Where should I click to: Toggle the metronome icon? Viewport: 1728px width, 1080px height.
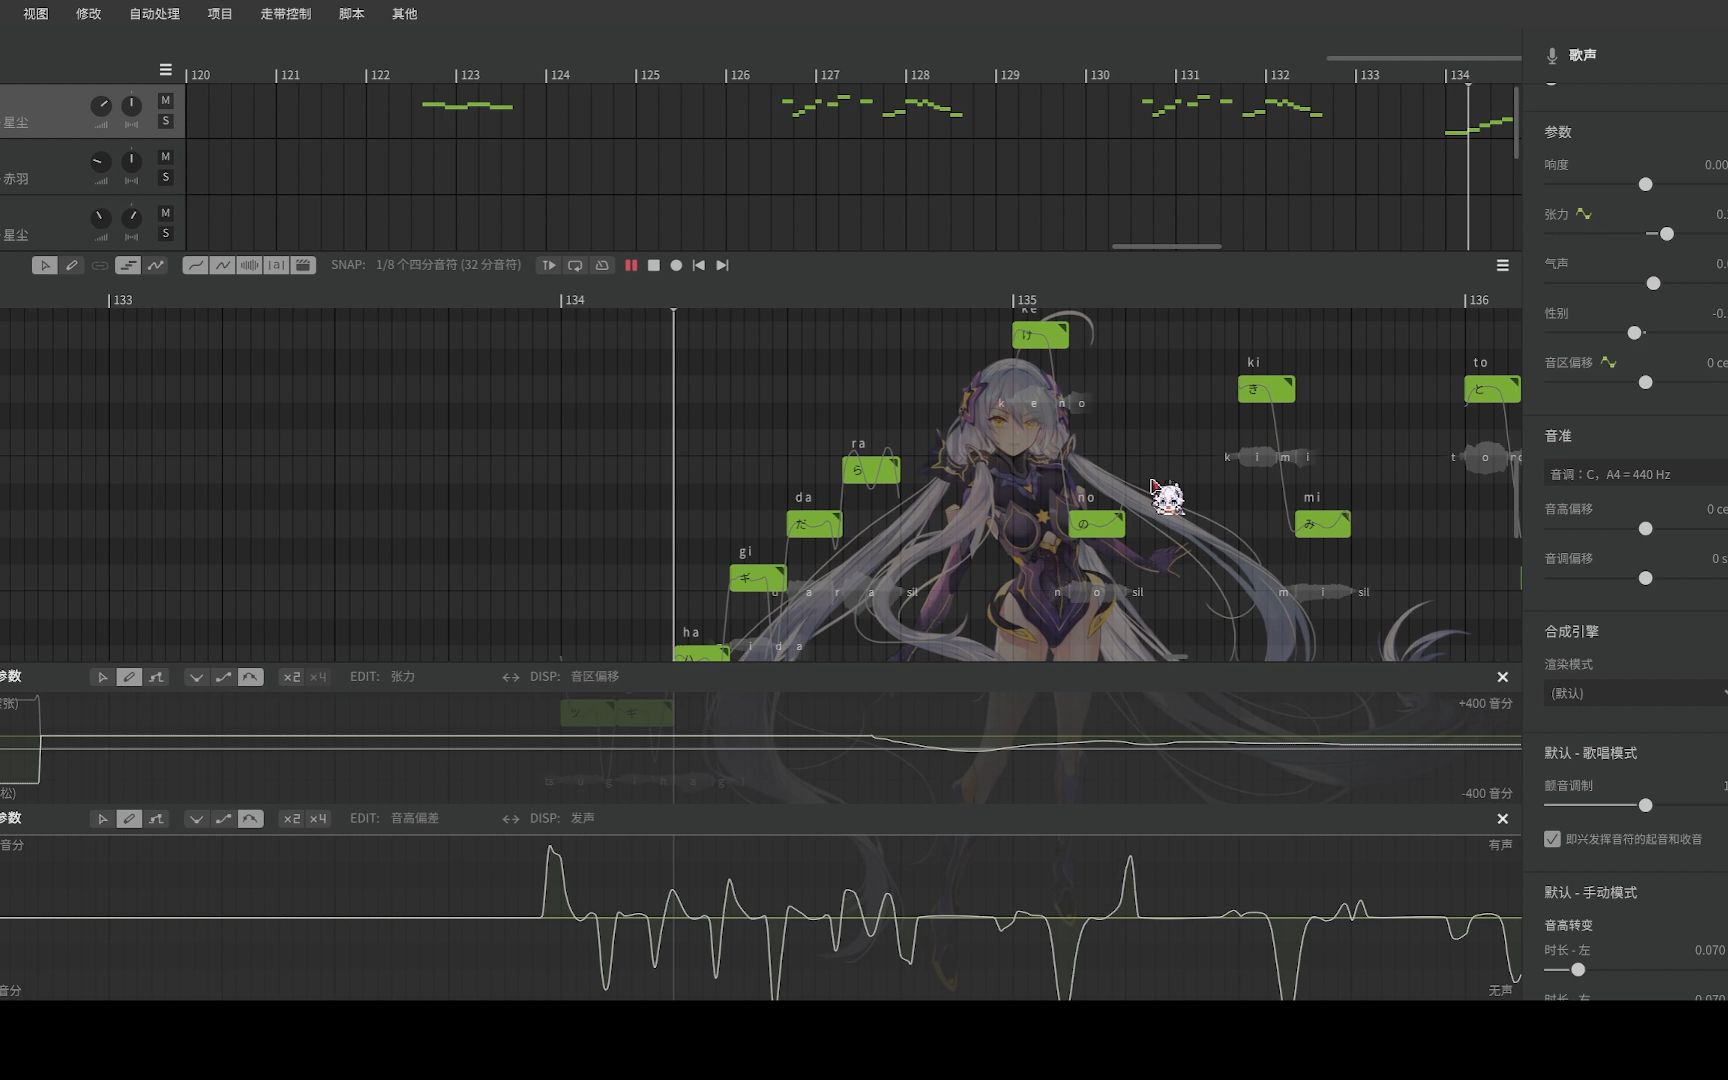point(602,265)
